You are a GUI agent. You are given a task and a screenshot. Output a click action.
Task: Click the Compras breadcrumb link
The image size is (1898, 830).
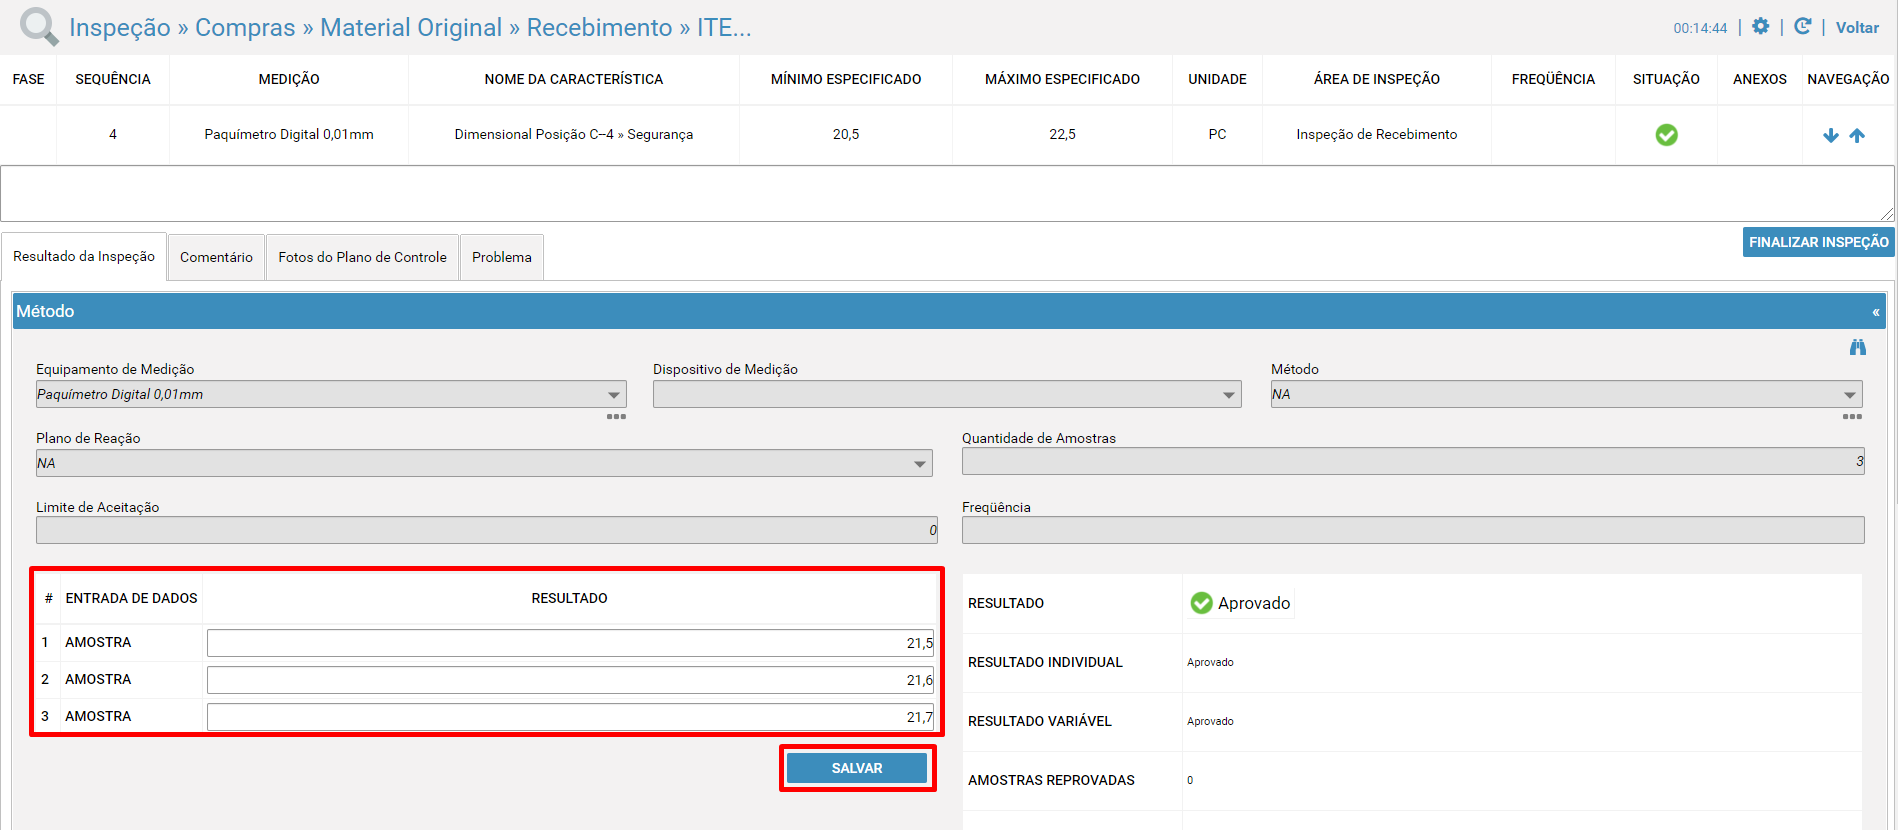pos(245,28)
